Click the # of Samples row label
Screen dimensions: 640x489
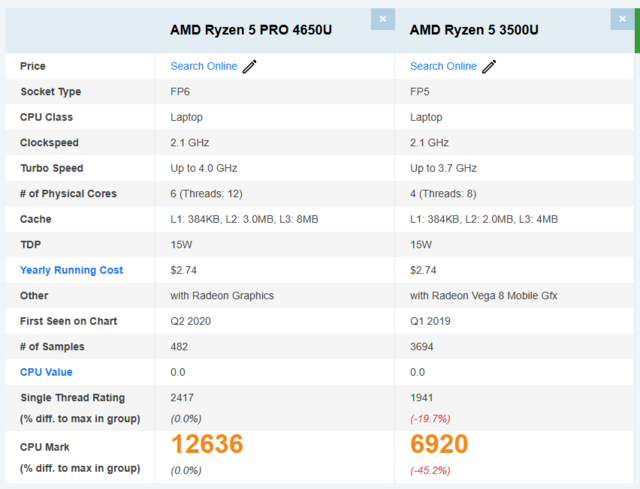(52, 347)
